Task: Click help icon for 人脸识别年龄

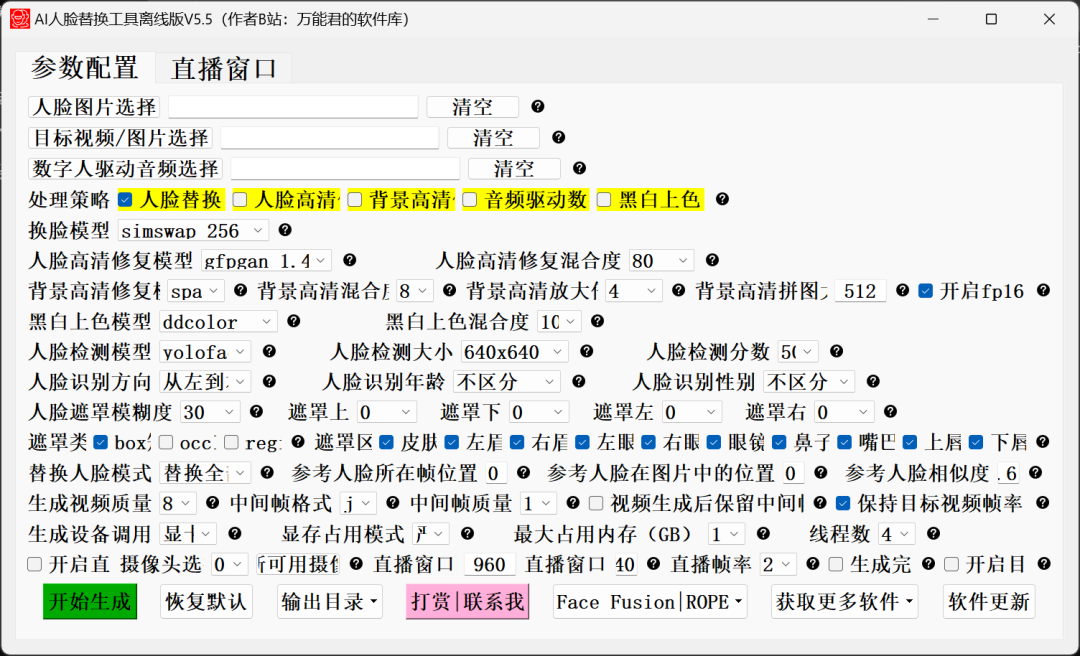Action: 579,380
